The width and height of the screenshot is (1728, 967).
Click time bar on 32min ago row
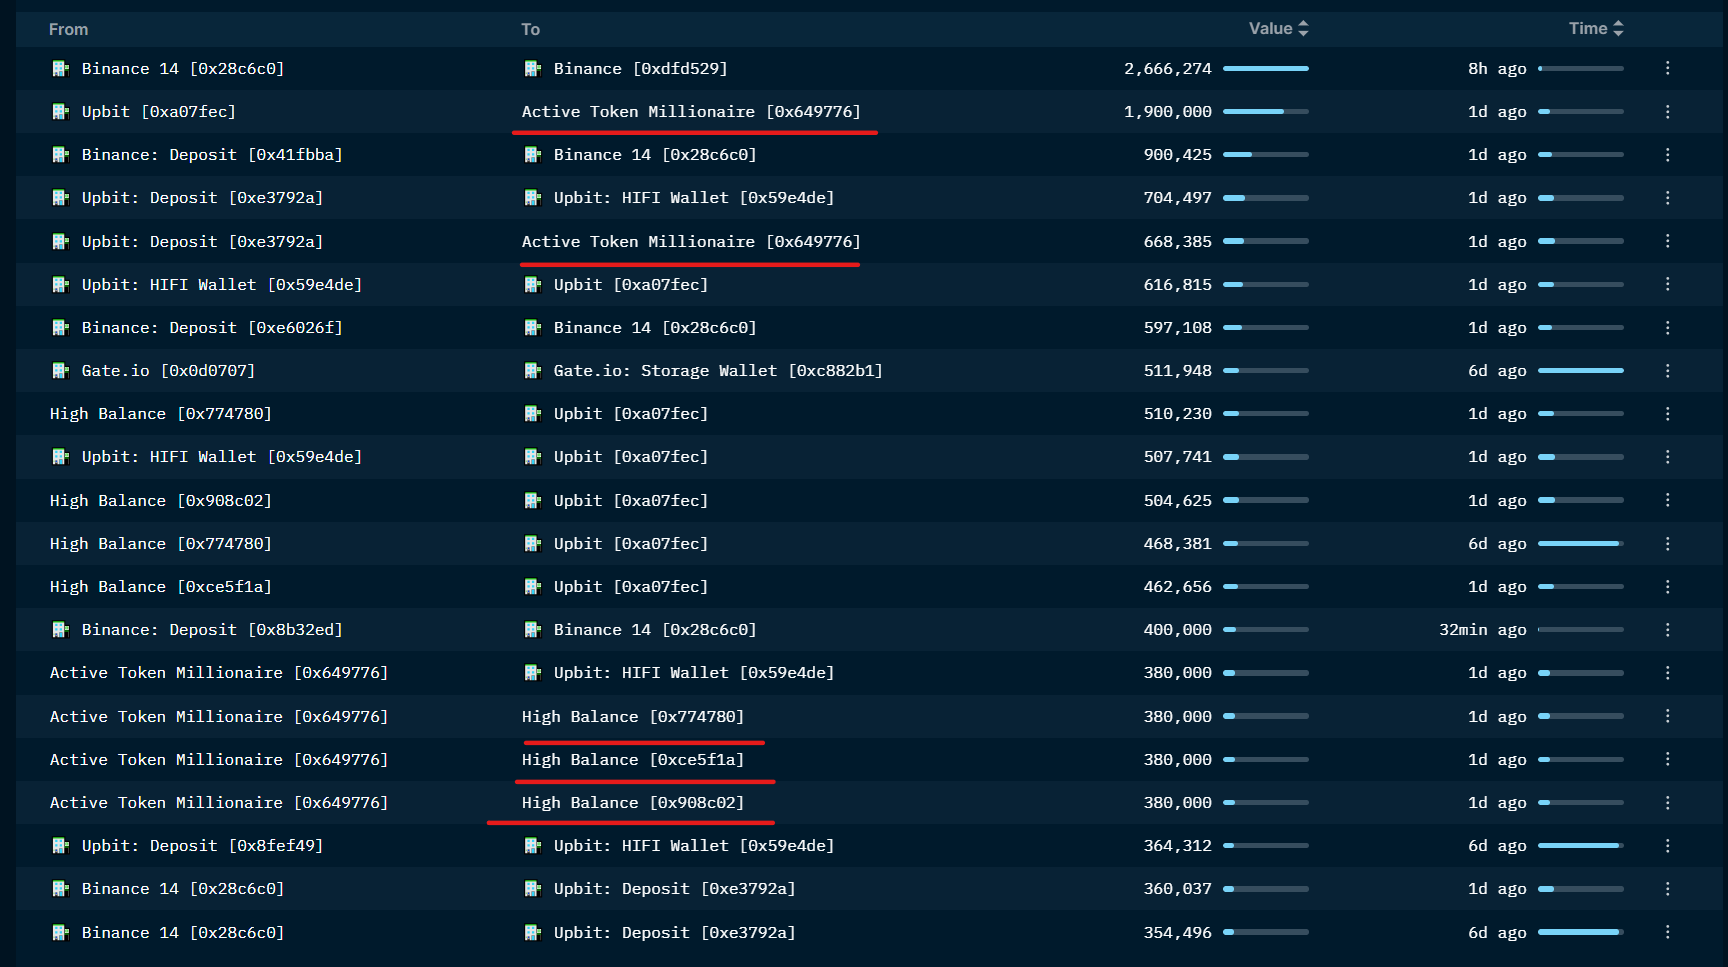coord(1580,630)
